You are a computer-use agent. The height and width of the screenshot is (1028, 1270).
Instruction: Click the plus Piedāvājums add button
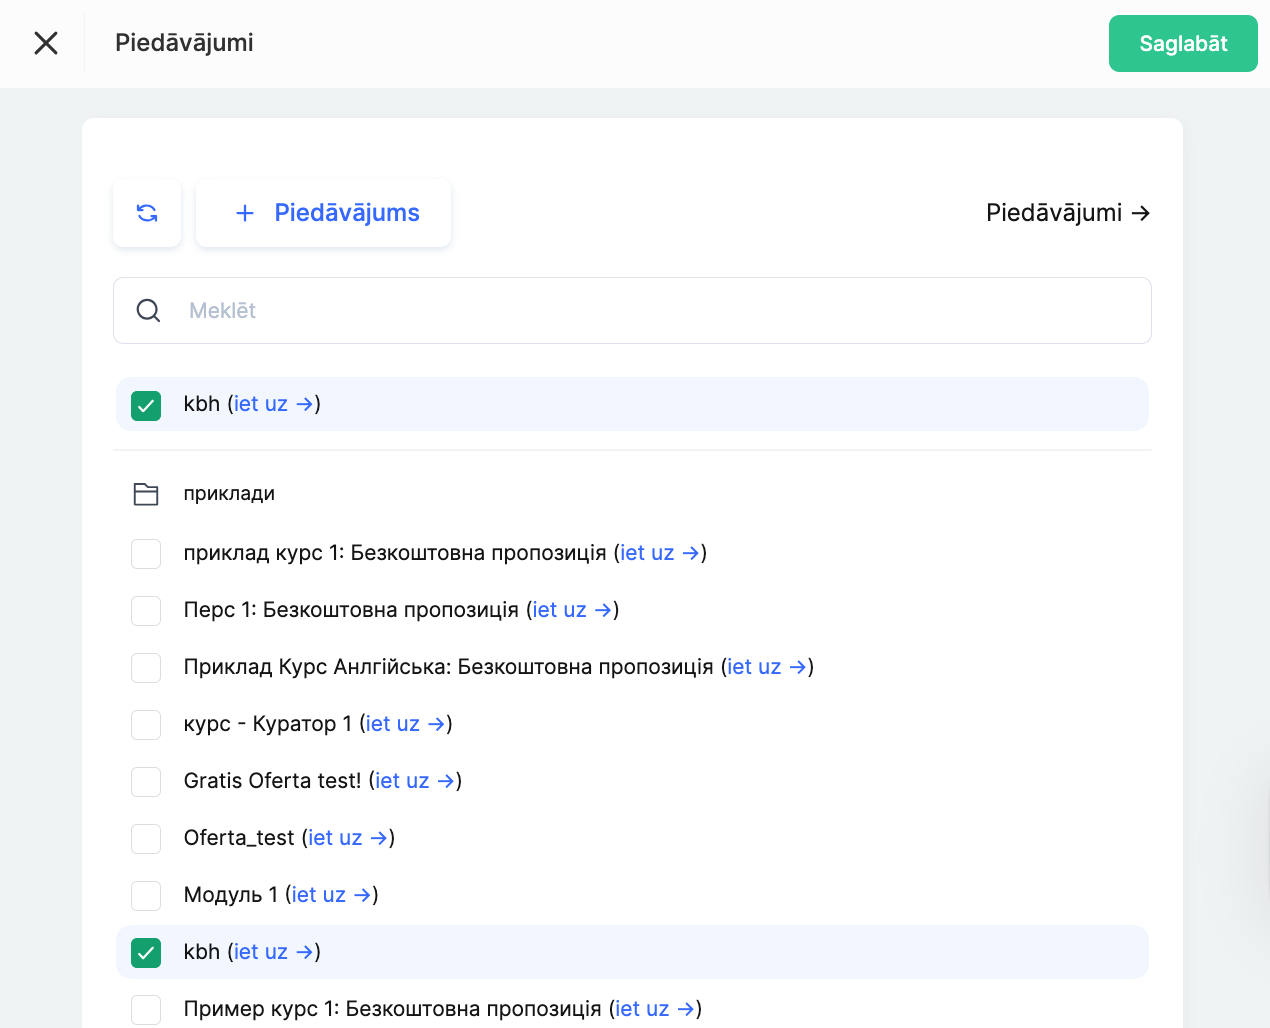point(324,213)
